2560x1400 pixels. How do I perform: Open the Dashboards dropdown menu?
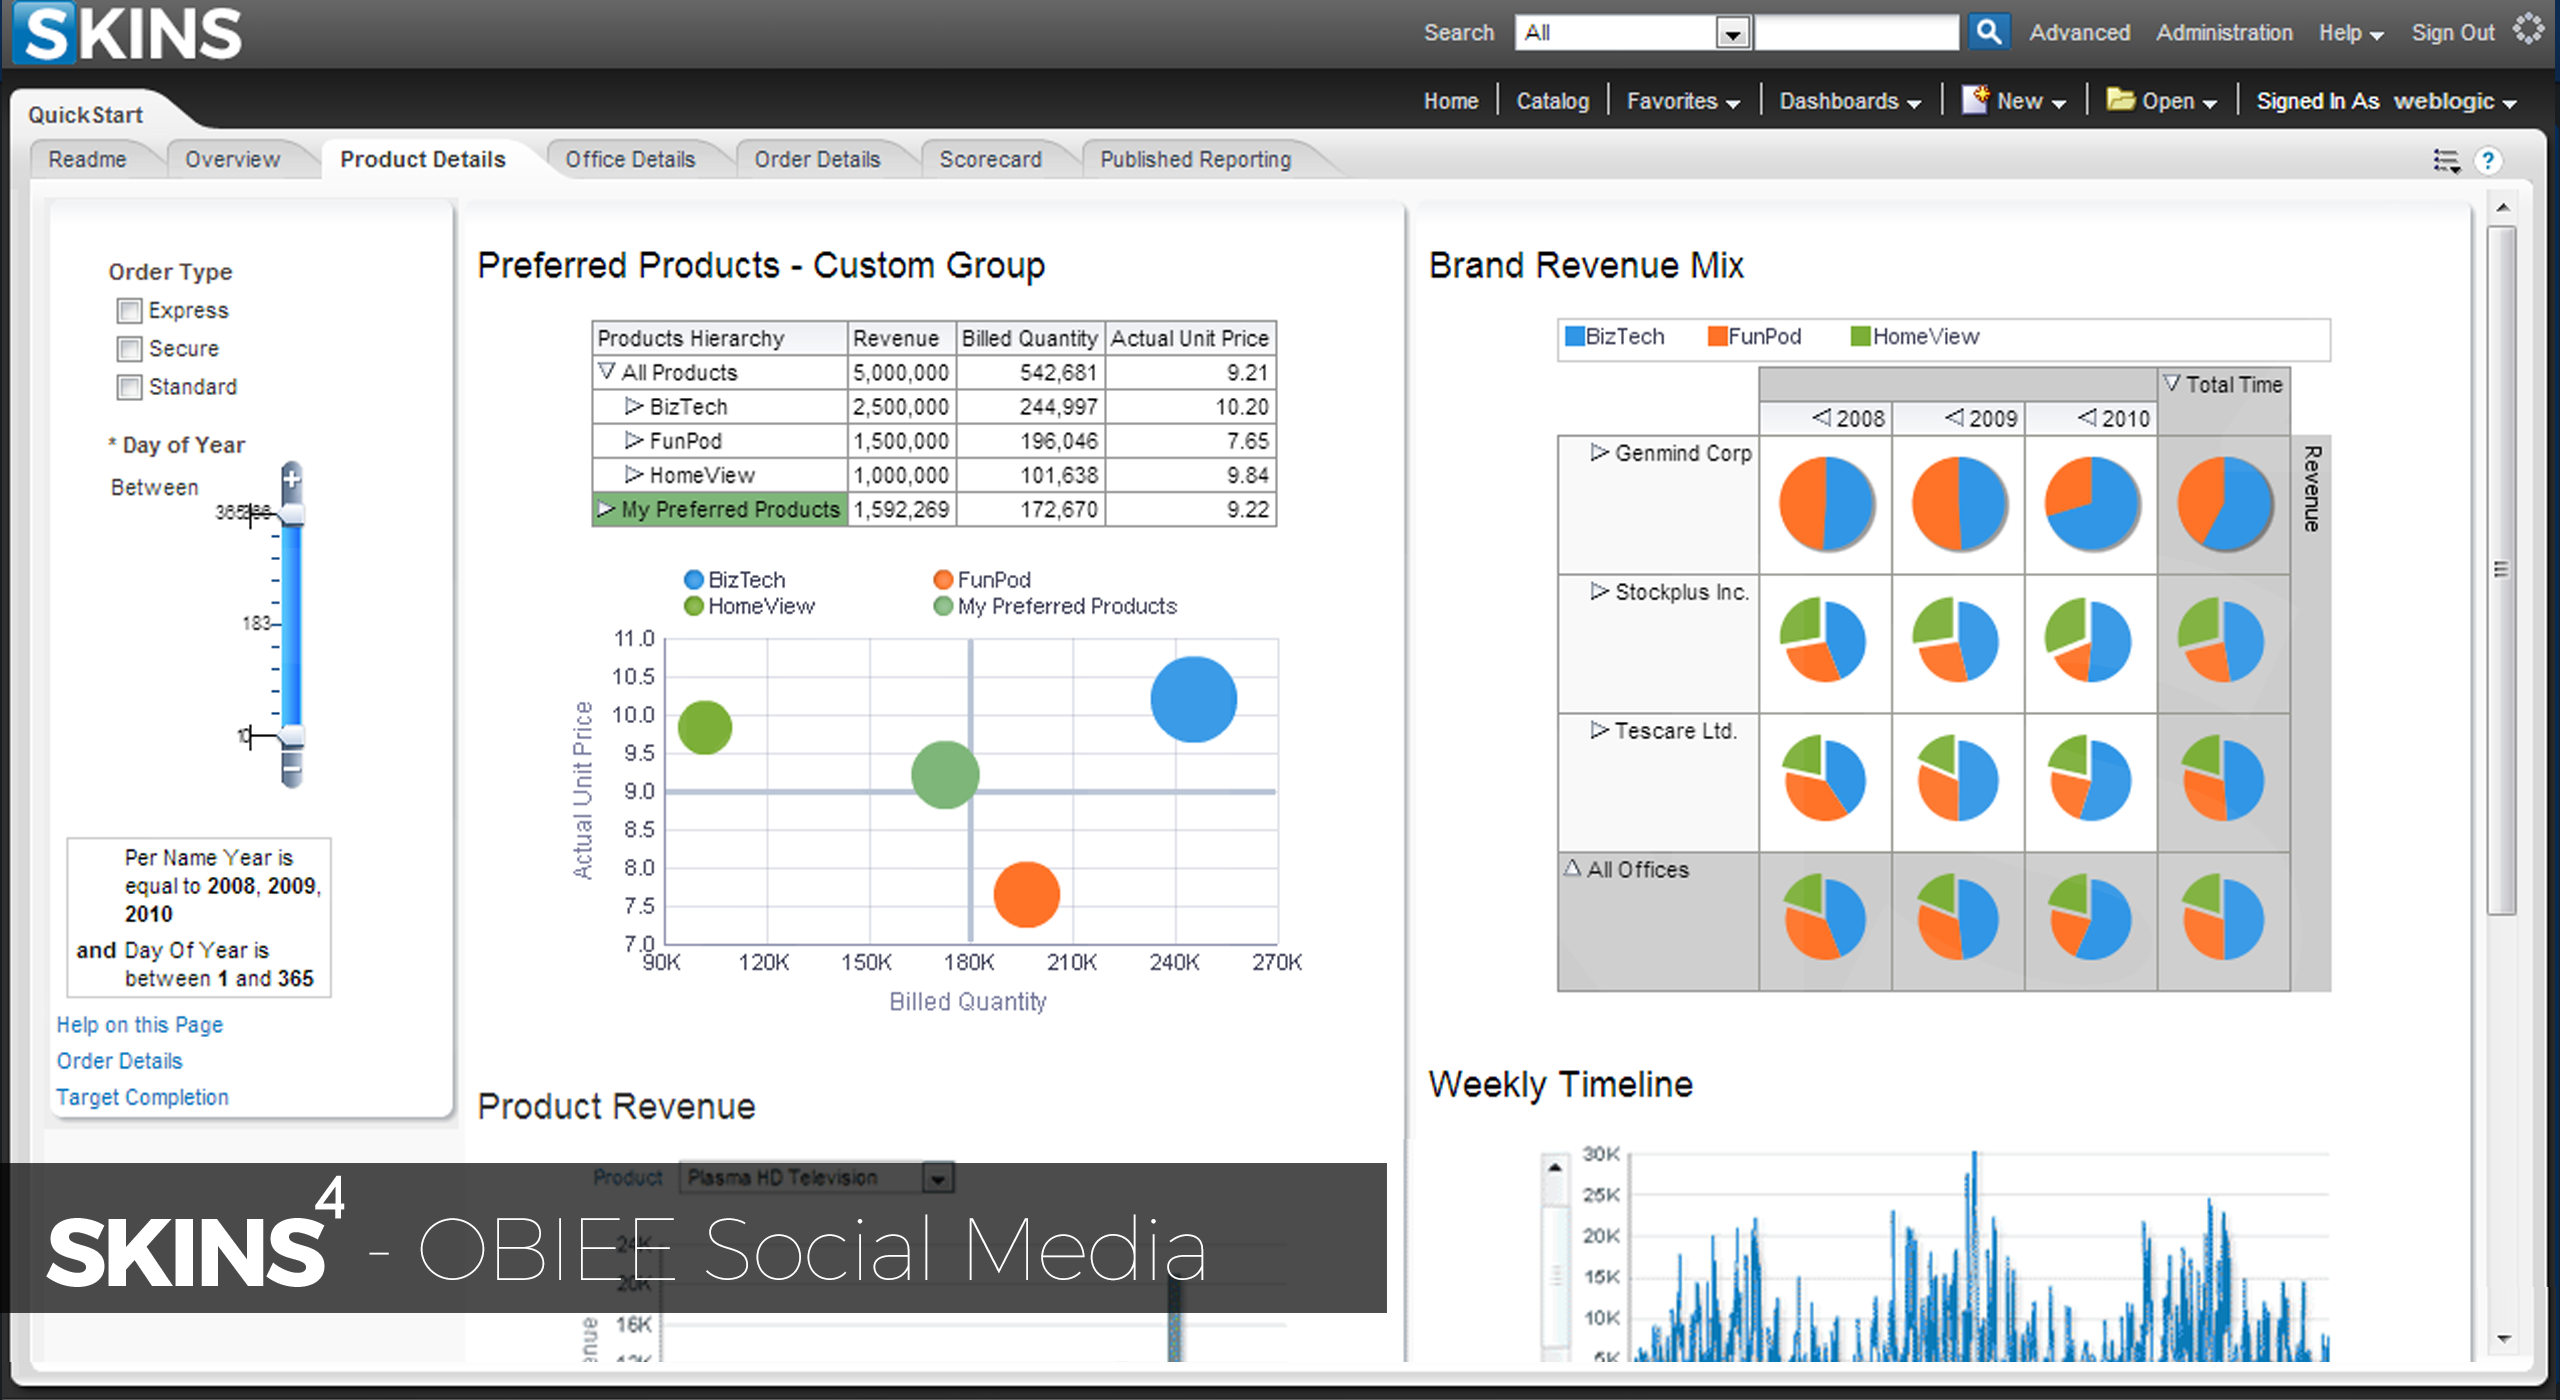[1850, 101]
